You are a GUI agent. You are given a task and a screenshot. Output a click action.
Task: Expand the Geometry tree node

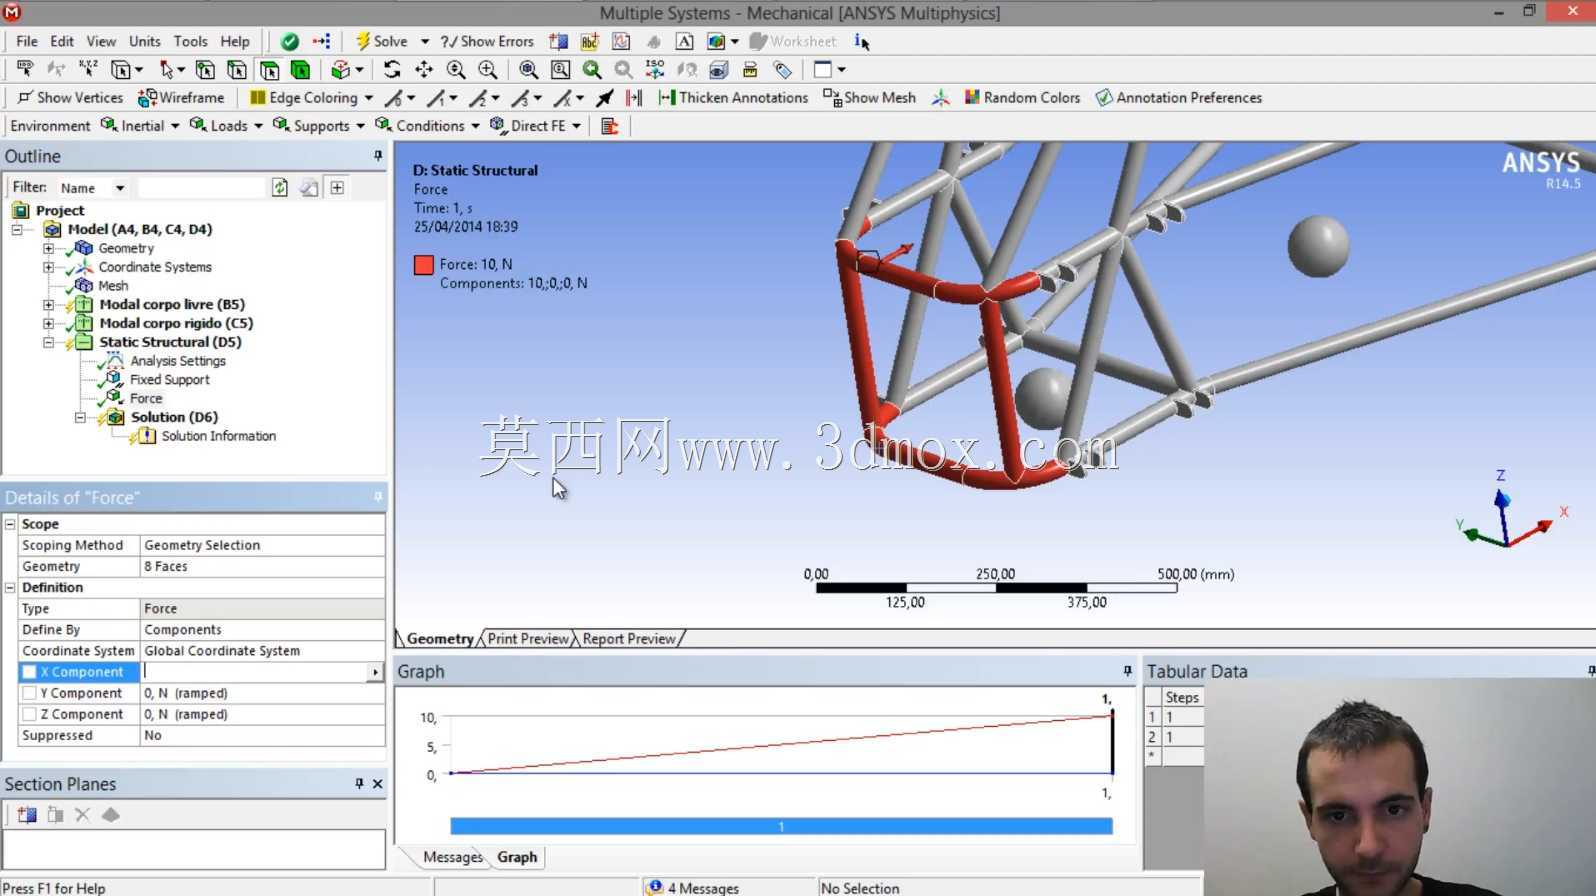48,248
